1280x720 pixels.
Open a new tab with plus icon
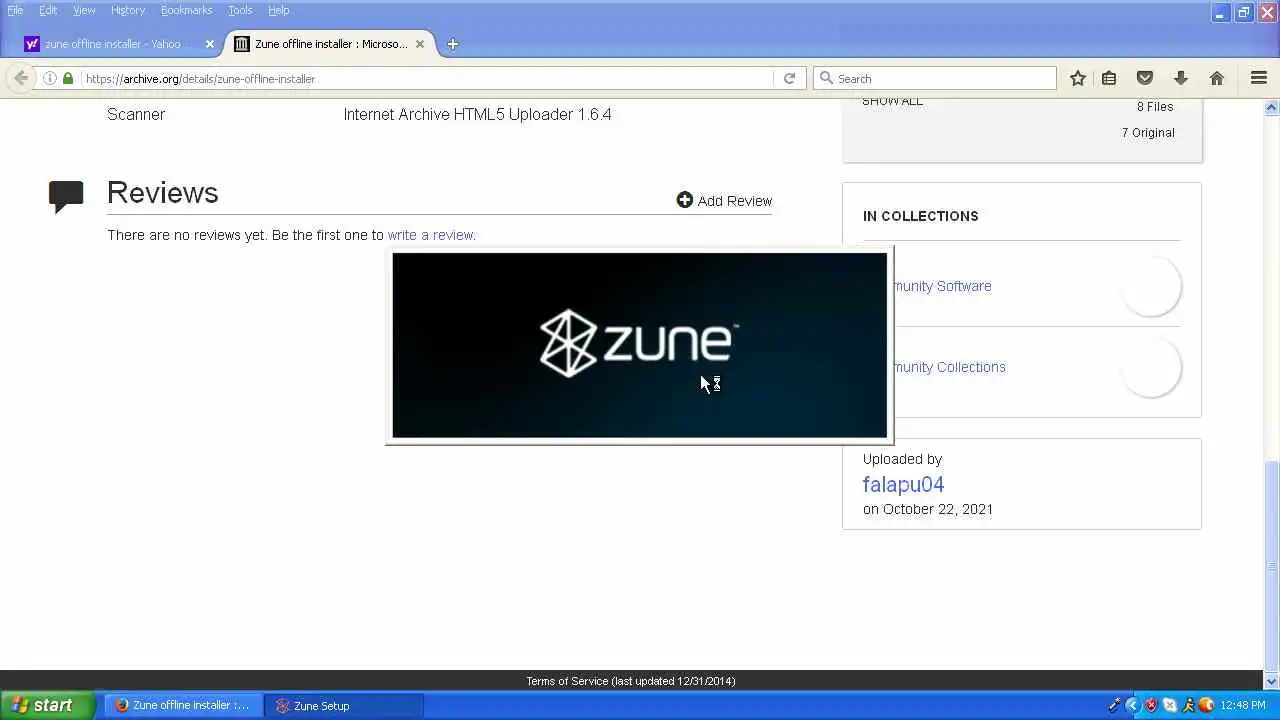[x=453, y=44]
